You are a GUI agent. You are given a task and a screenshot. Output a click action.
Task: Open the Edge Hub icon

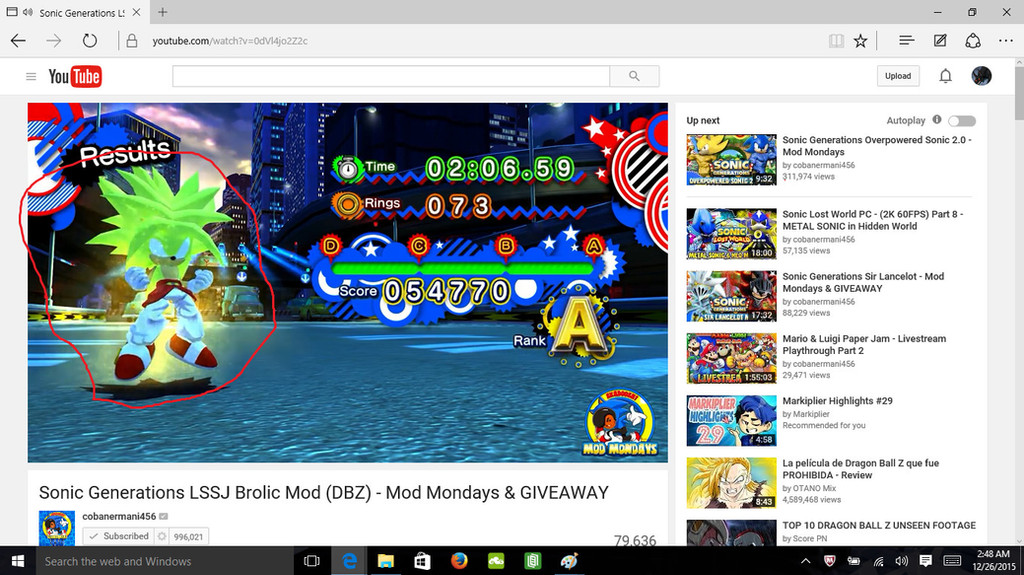click(906, 41)
